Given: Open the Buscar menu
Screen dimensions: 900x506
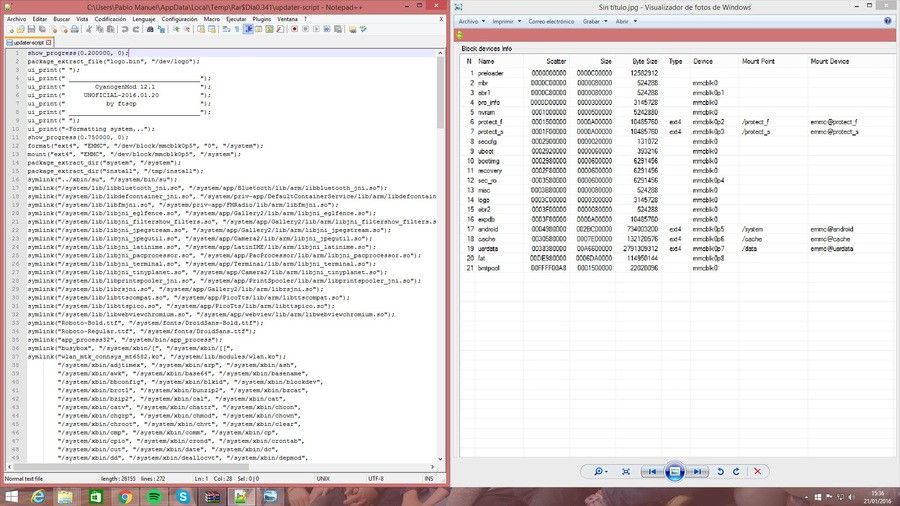Looking at the screenshot, I should click(61, 19).
